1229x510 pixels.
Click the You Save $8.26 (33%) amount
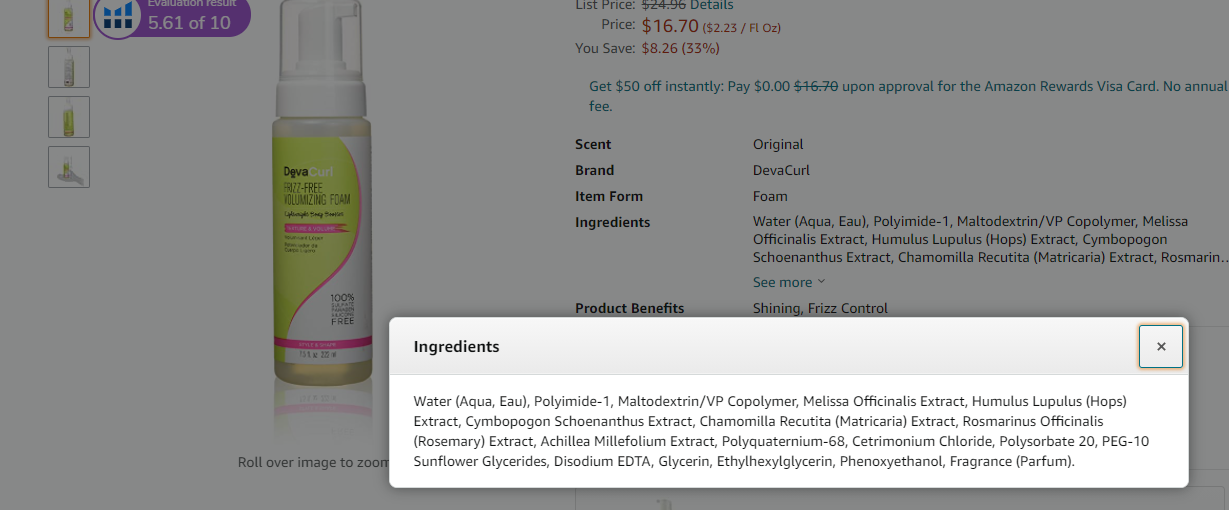[680, 48]
